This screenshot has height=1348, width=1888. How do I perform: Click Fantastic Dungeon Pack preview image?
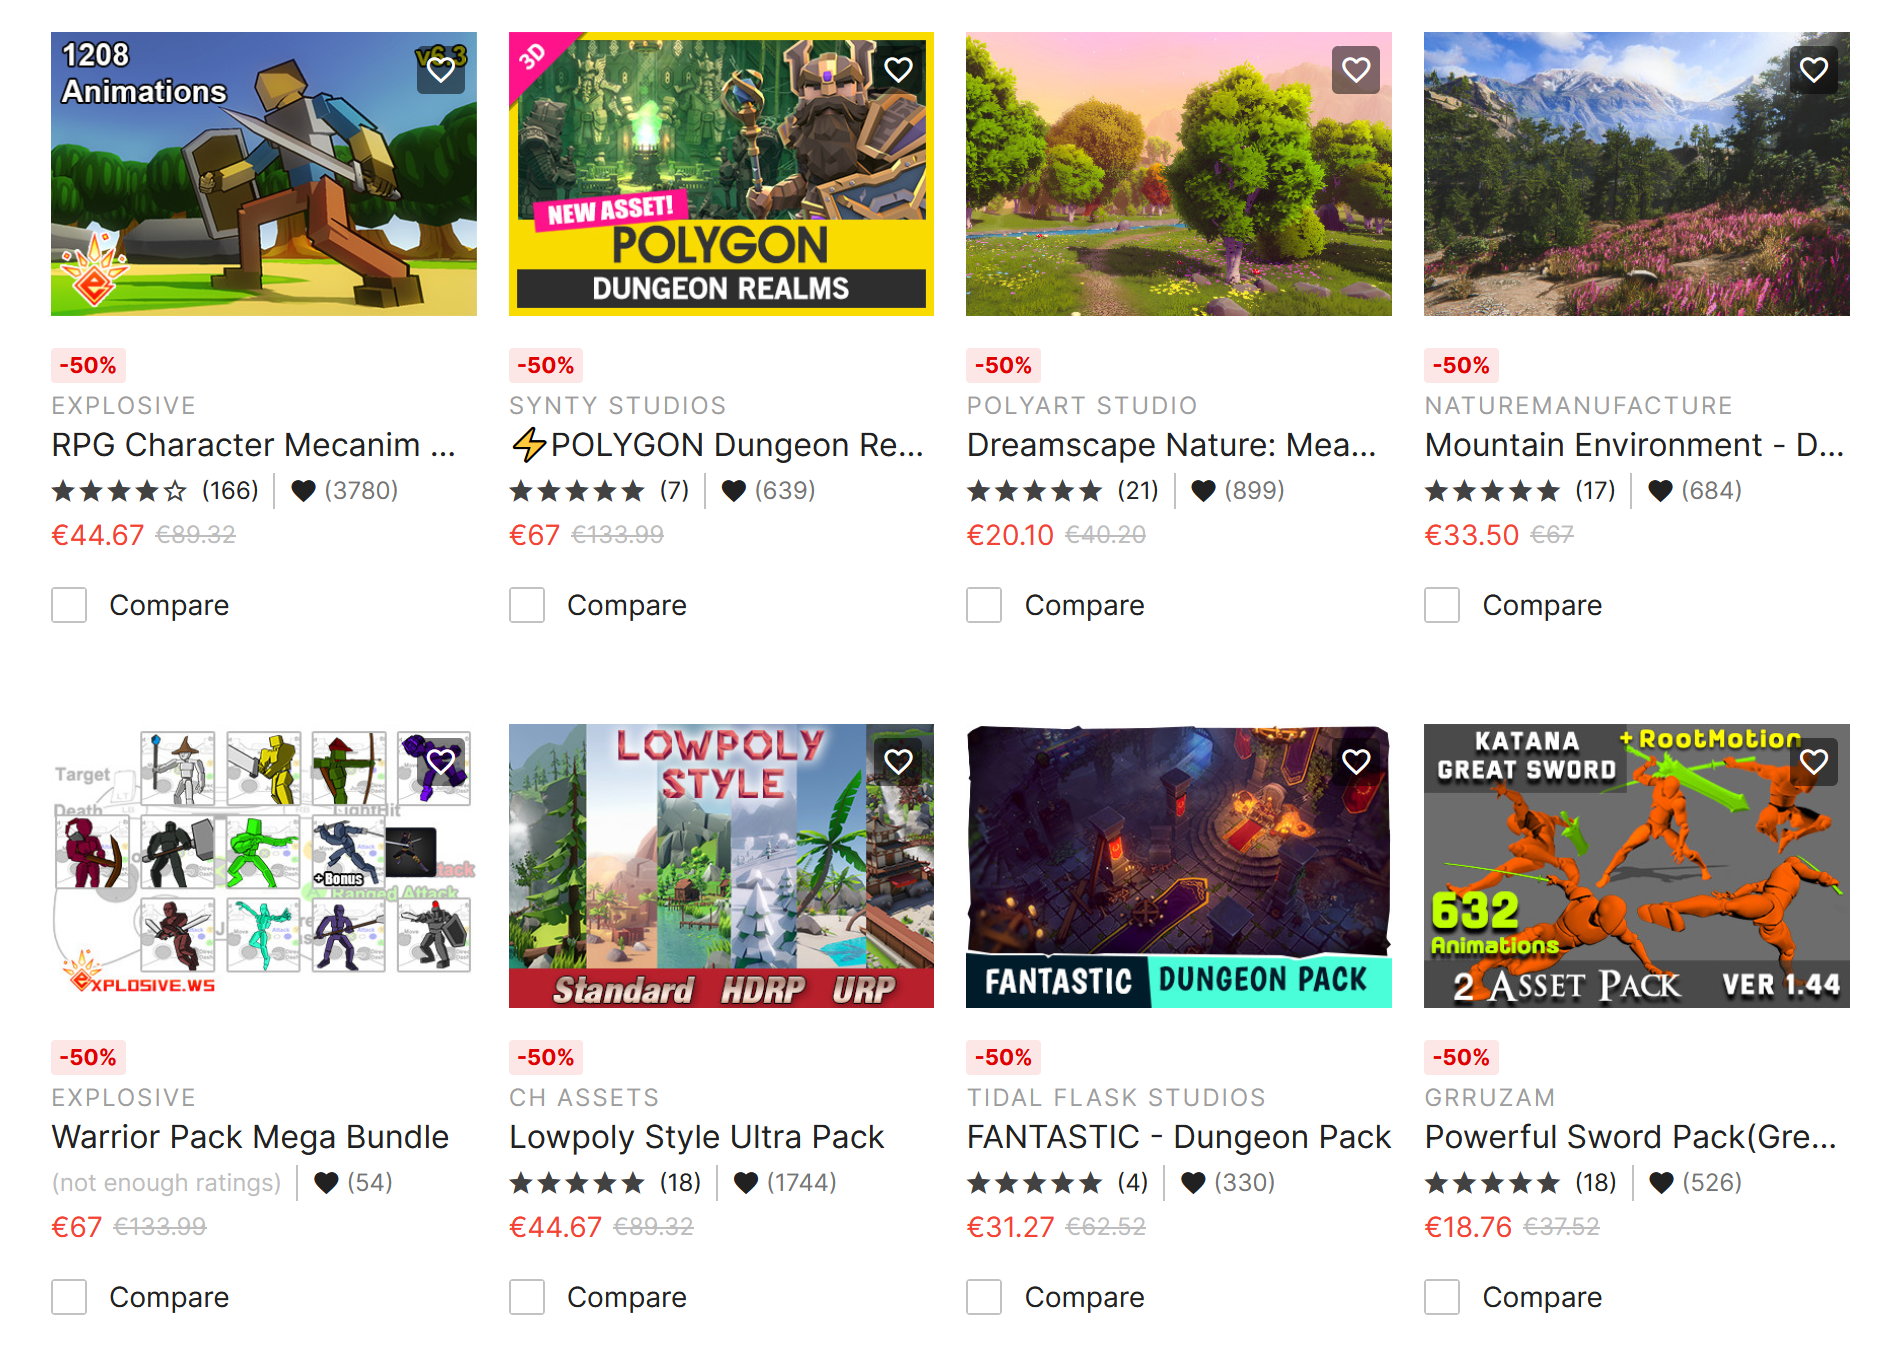[x=1179, y=866]
